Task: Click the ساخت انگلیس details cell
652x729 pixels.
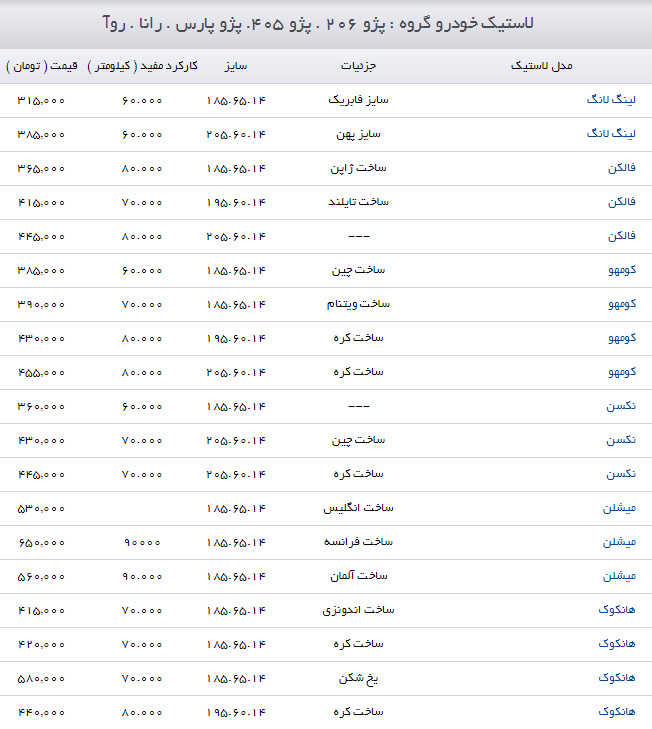Action: point(359,508)
